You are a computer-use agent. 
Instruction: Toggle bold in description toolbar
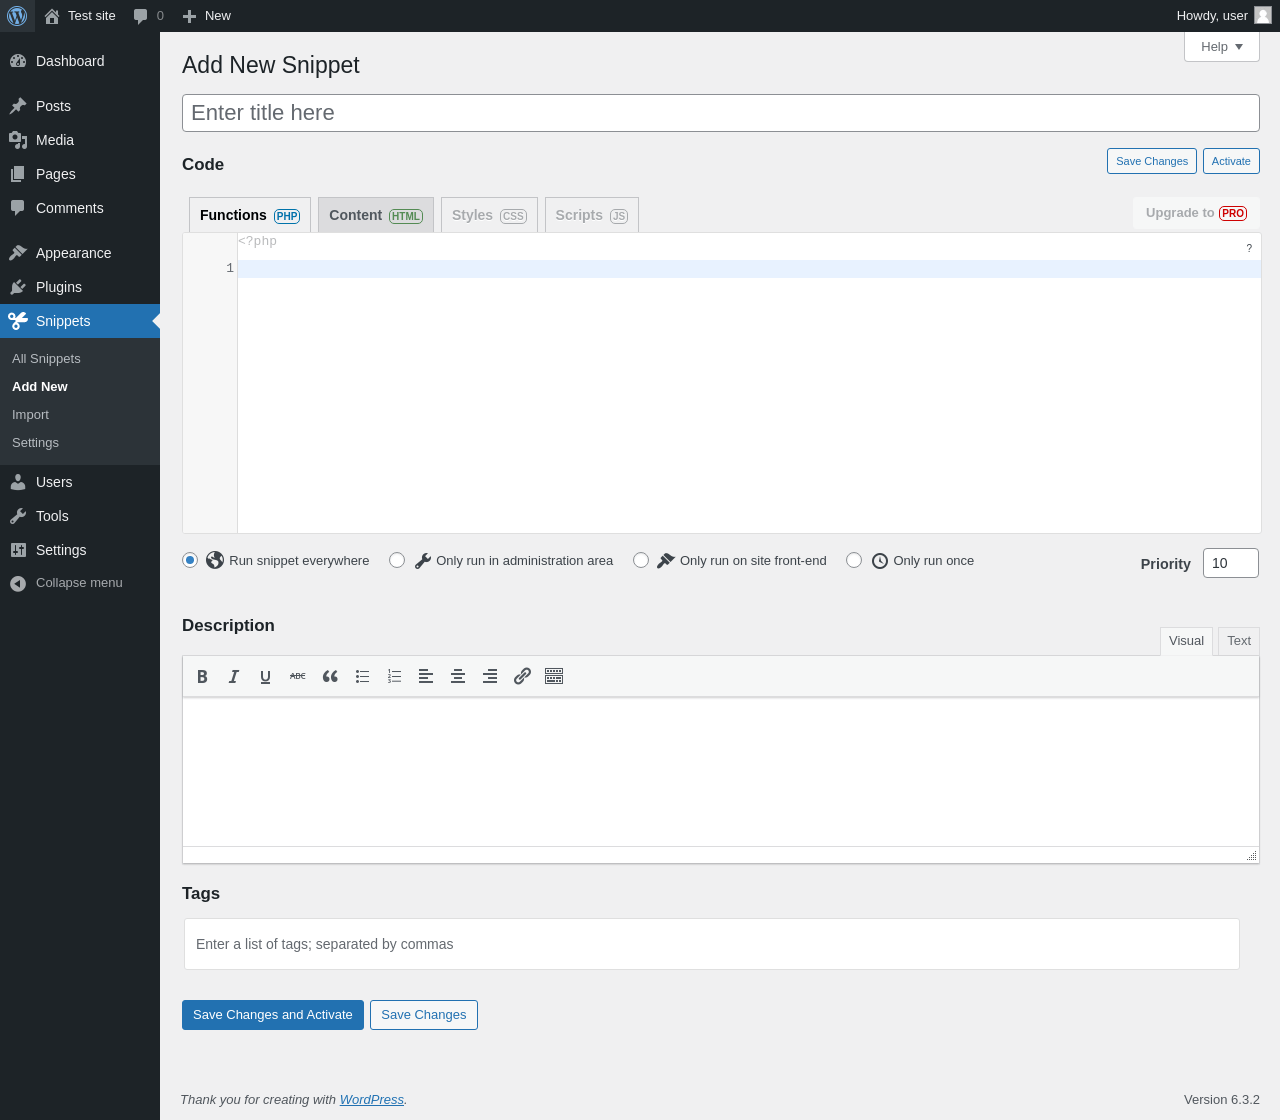click(202, 677)
